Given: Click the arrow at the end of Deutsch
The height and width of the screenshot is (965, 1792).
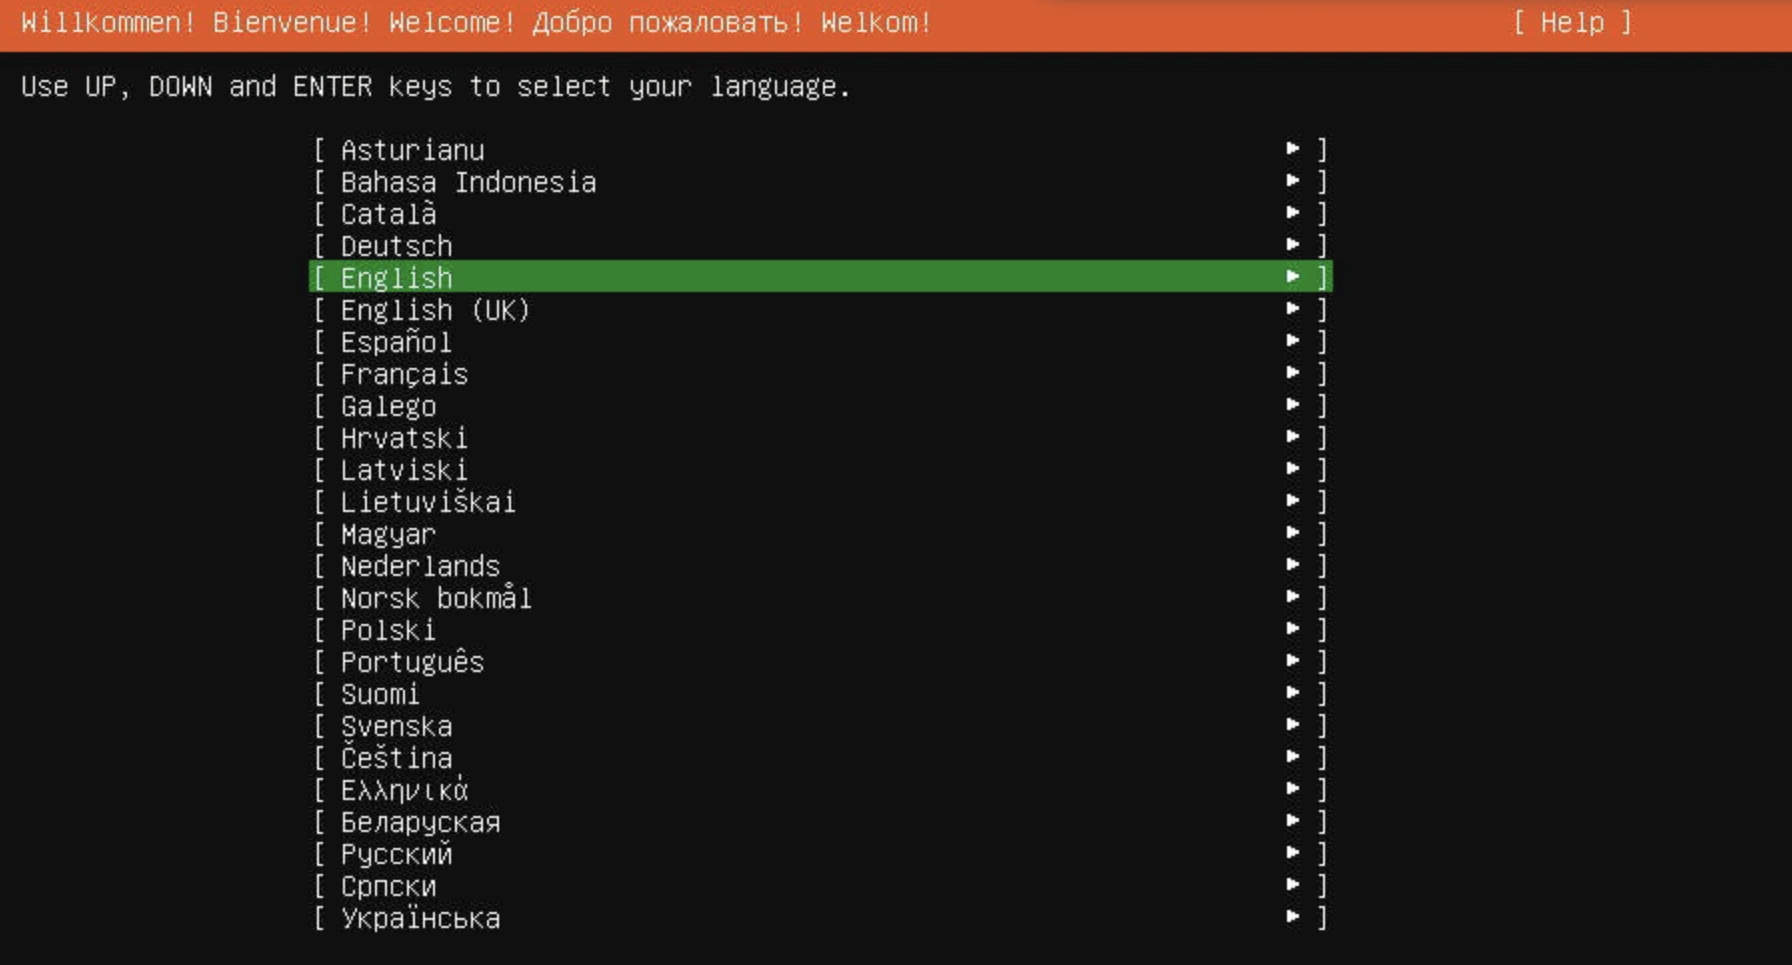Looking at the screenshot, I should pyautogui.click(x=1293, y=245).
